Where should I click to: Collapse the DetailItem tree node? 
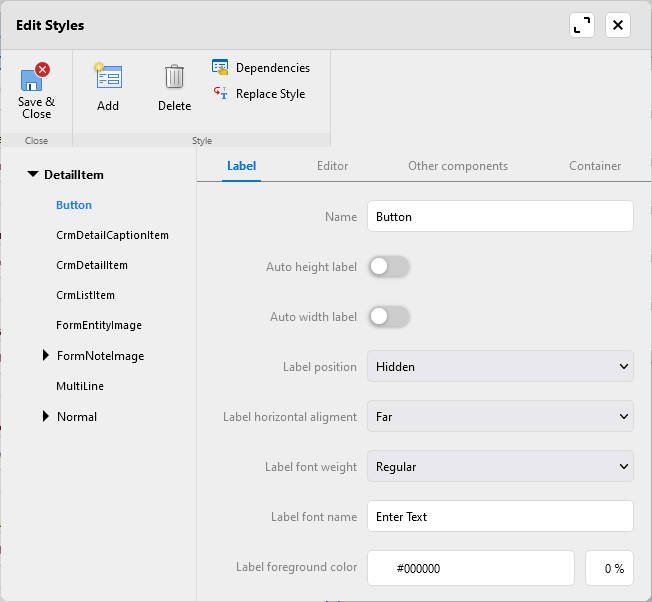tap(33, 175)
